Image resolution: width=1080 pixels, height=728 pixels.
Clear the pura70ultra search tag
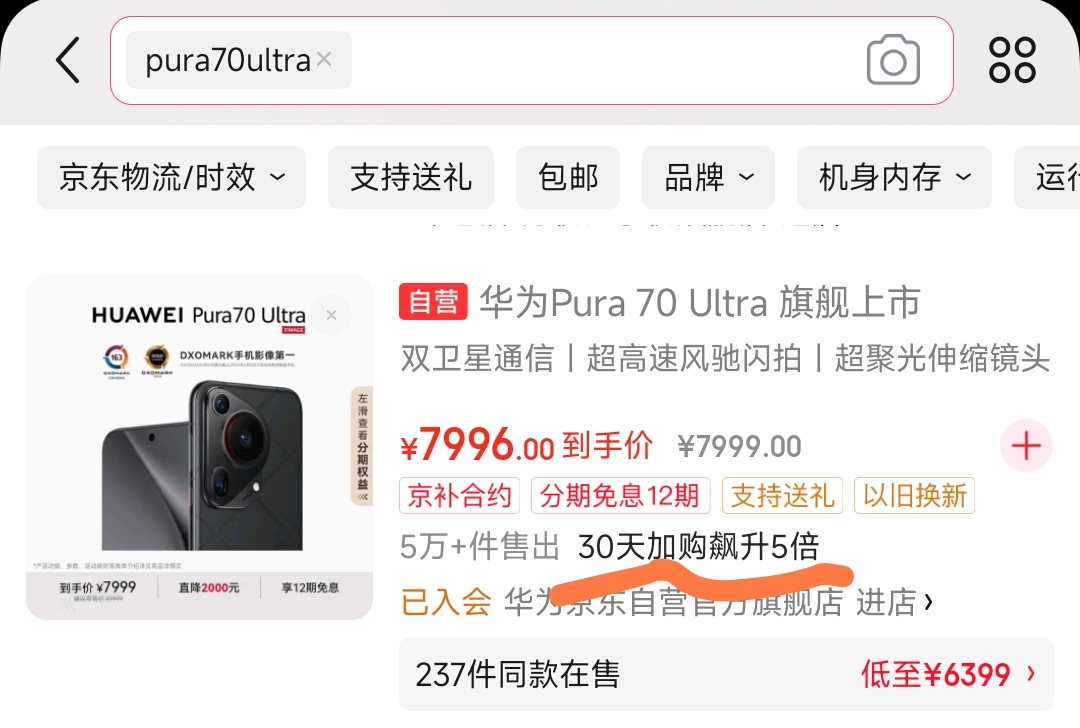[324, 59]
